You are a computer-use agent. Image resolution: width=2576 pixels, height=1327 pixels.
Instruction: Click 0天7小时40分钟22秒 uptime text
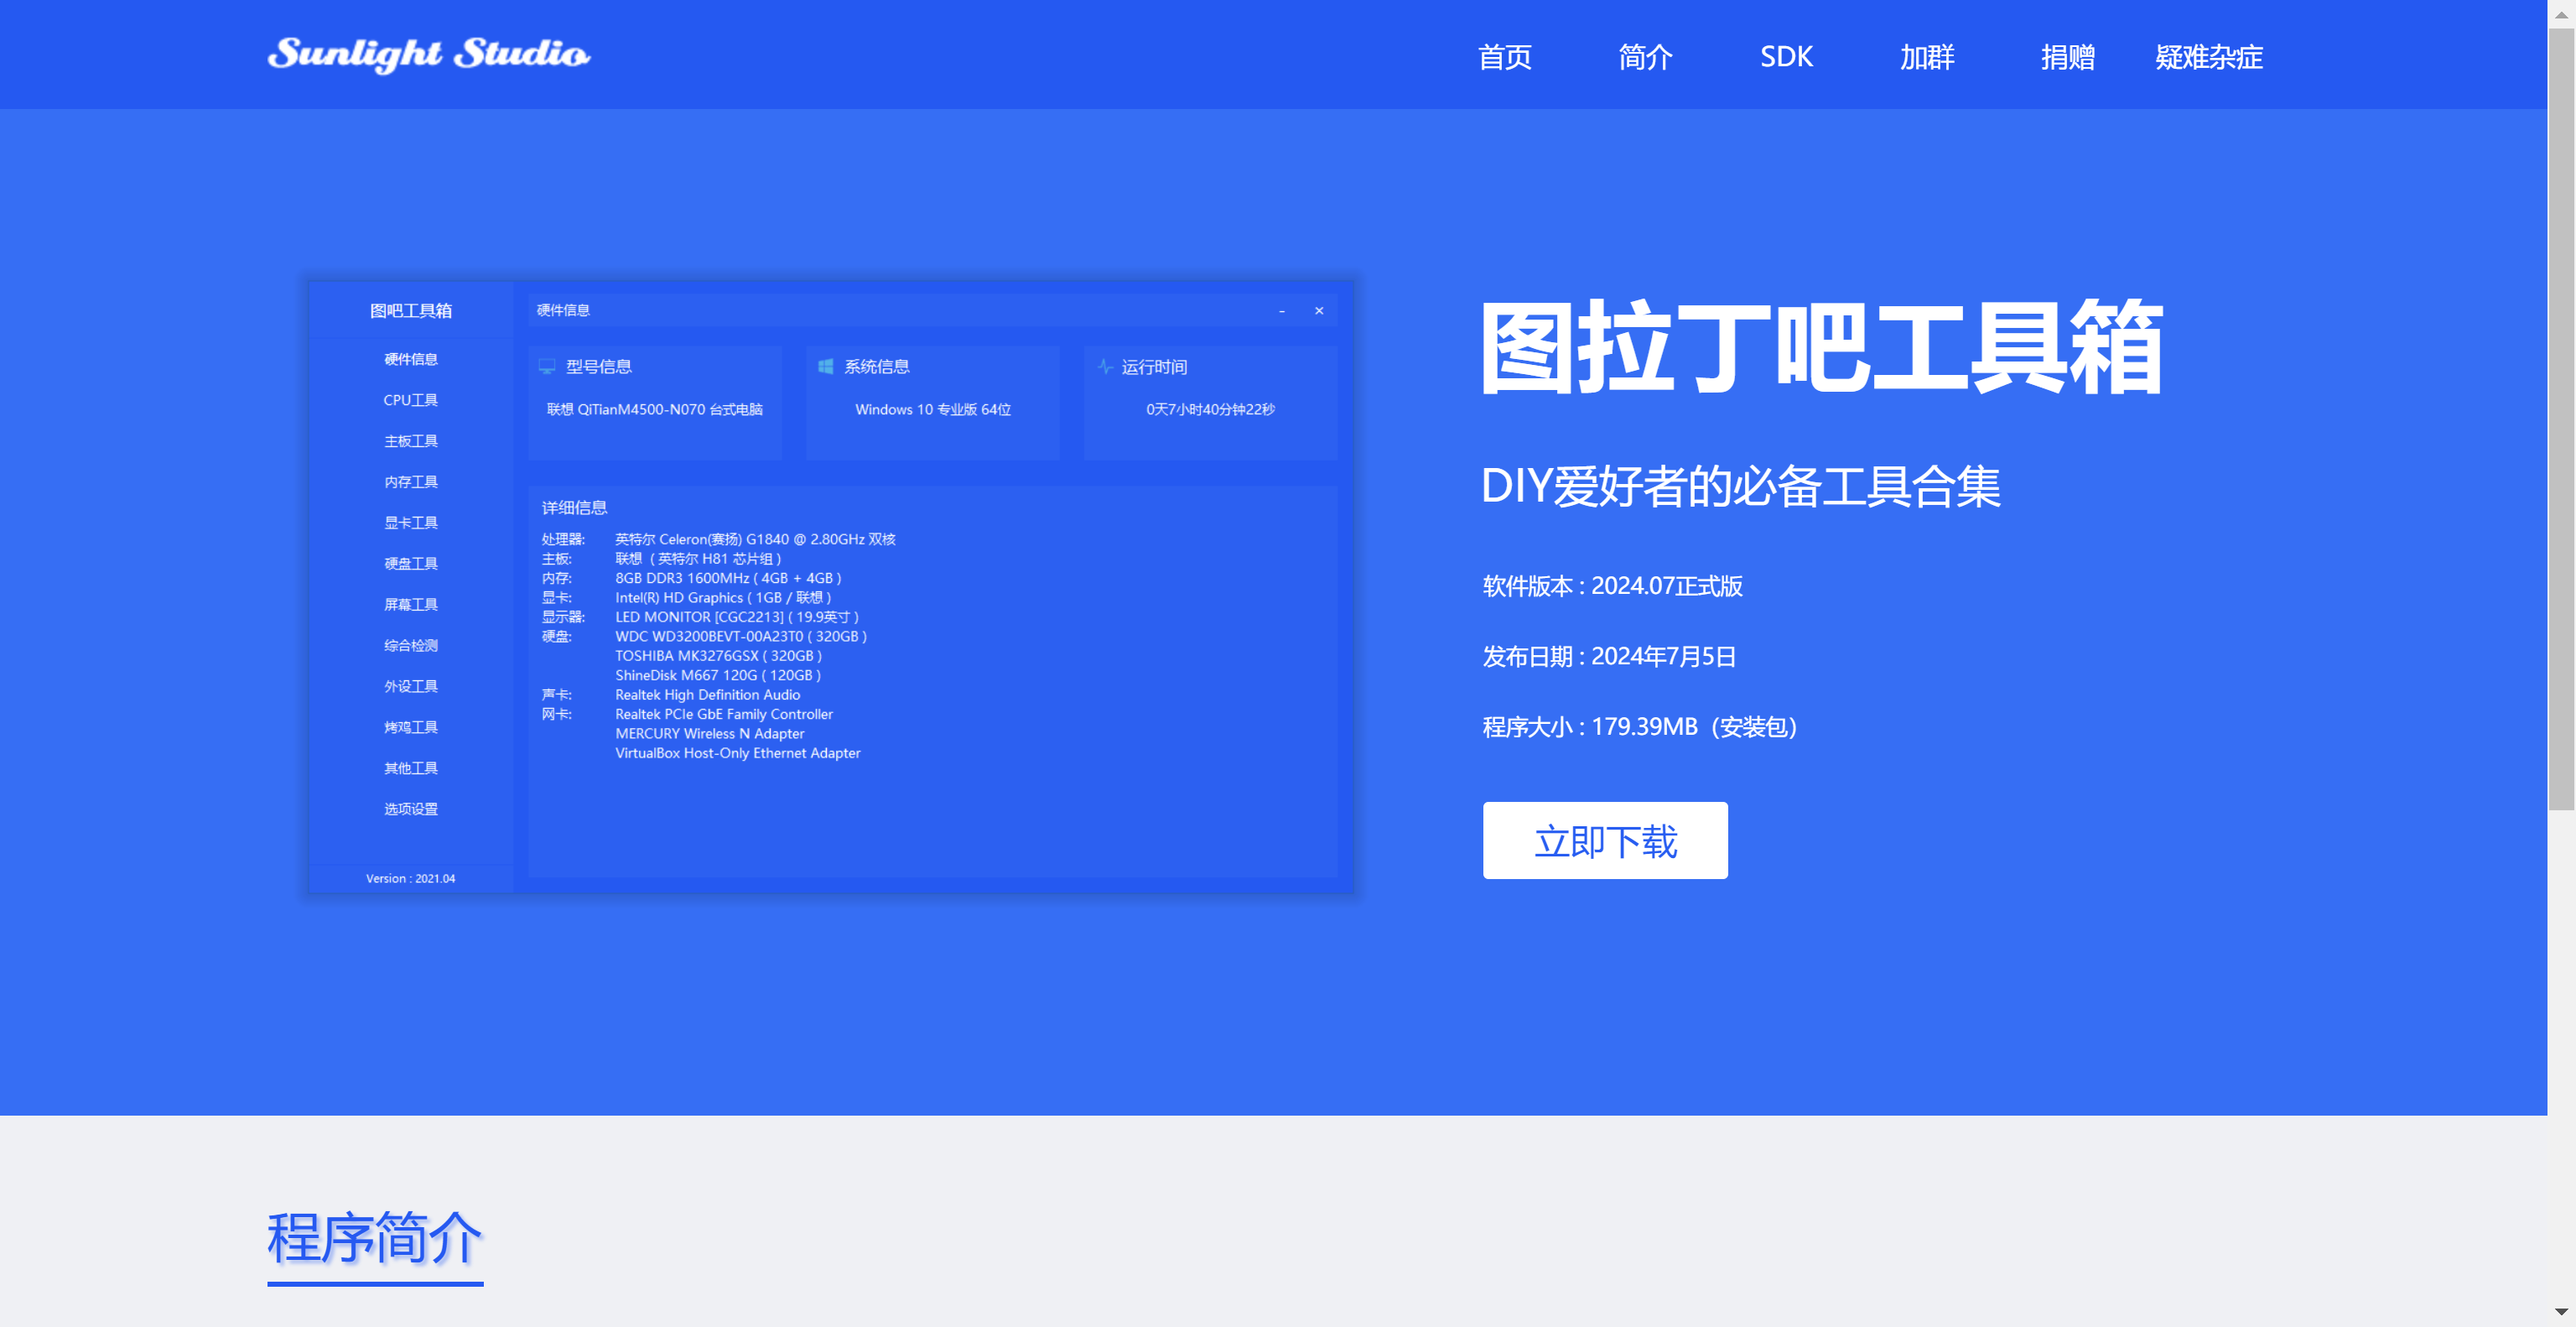1210,410
